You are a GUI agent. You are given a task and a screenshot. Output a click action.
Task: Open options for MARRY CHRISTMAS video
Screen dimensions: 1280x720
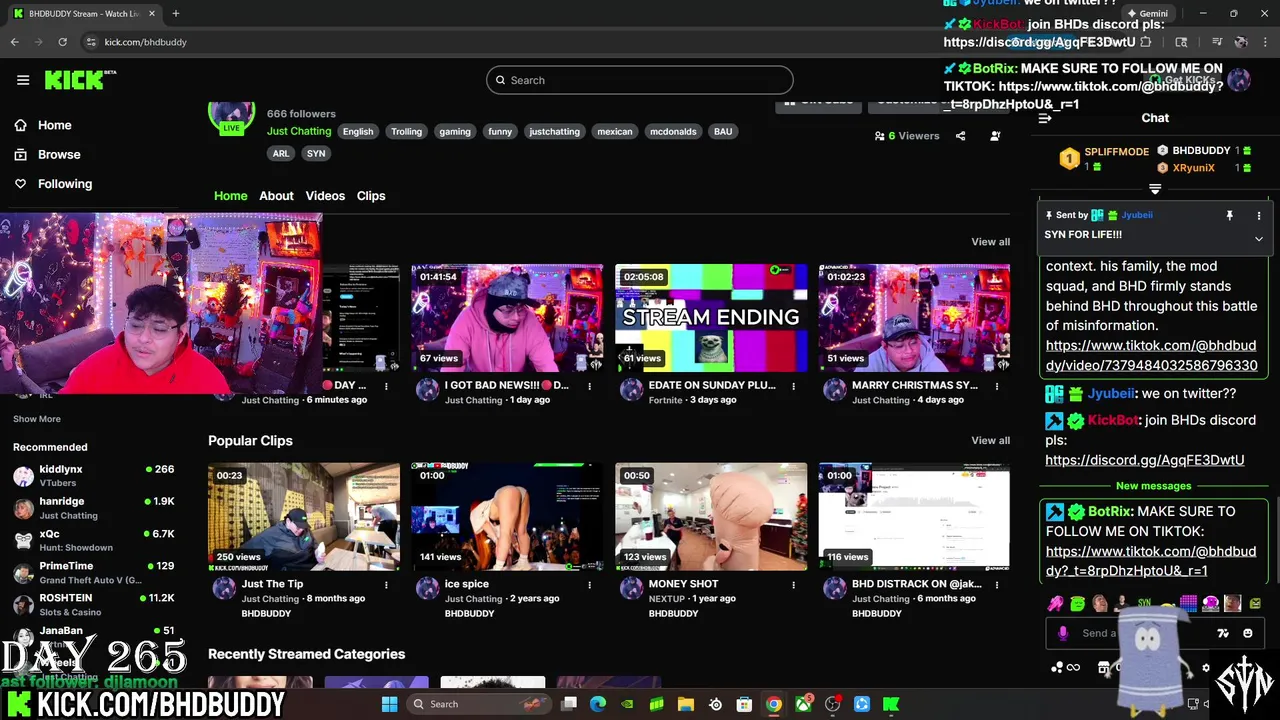click(998, 386)
